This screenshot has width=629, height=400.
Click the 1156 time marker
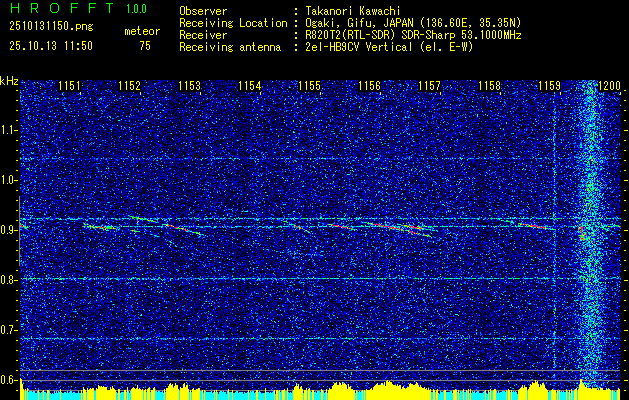(x=369, y=85)
